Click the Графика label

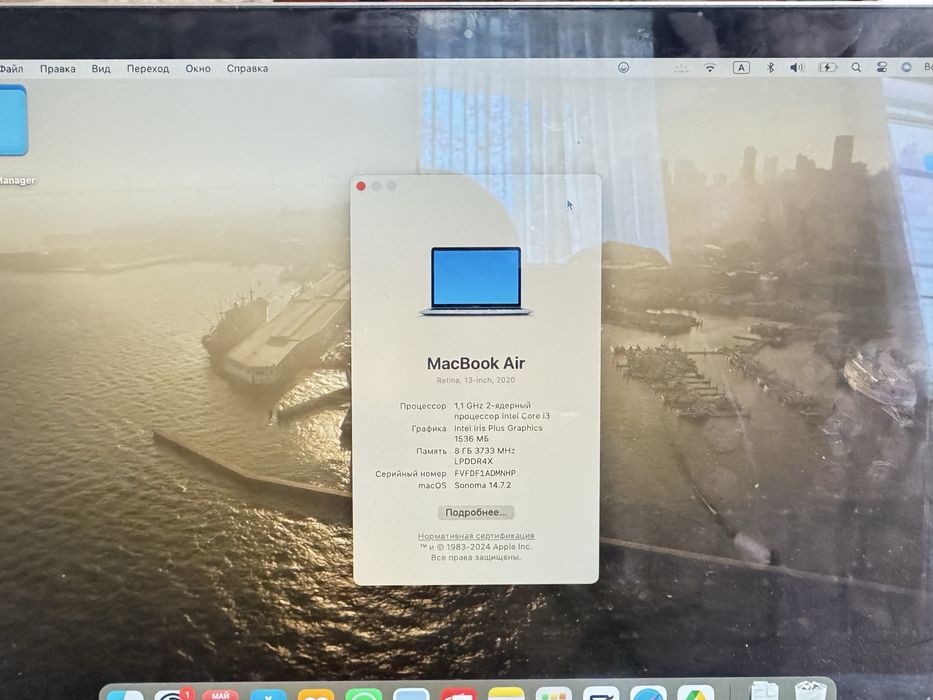point(429,429)
